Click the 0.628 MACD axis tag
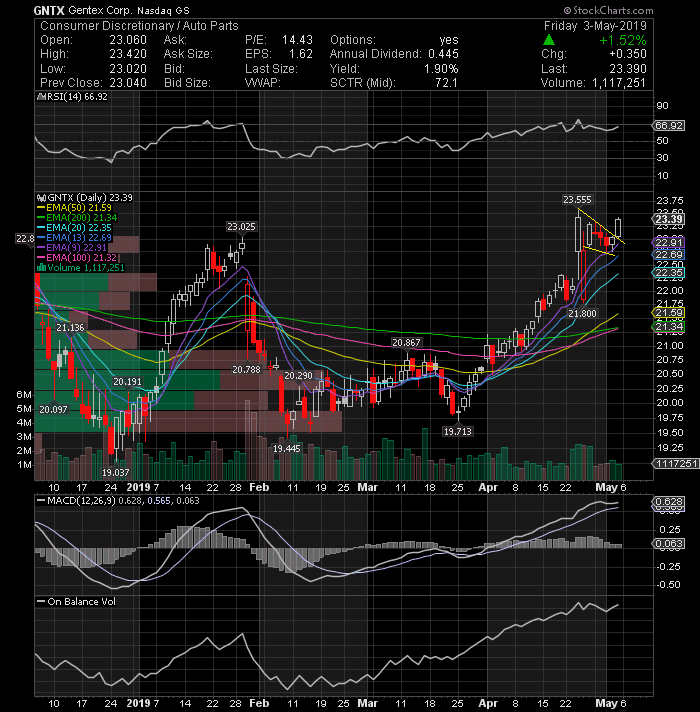700x712 pixels. tap(669, 501)
